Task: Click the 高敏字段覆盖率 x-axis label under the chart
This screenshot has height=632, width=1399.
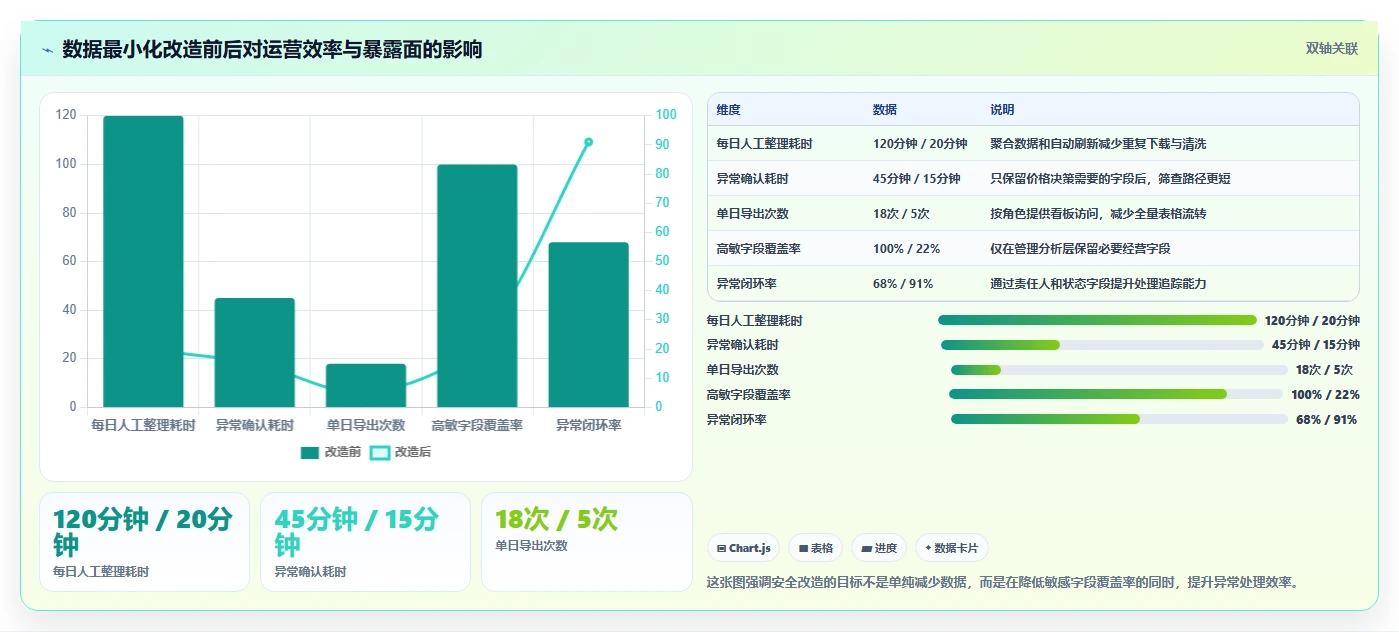Action: (x=477, y=425)
